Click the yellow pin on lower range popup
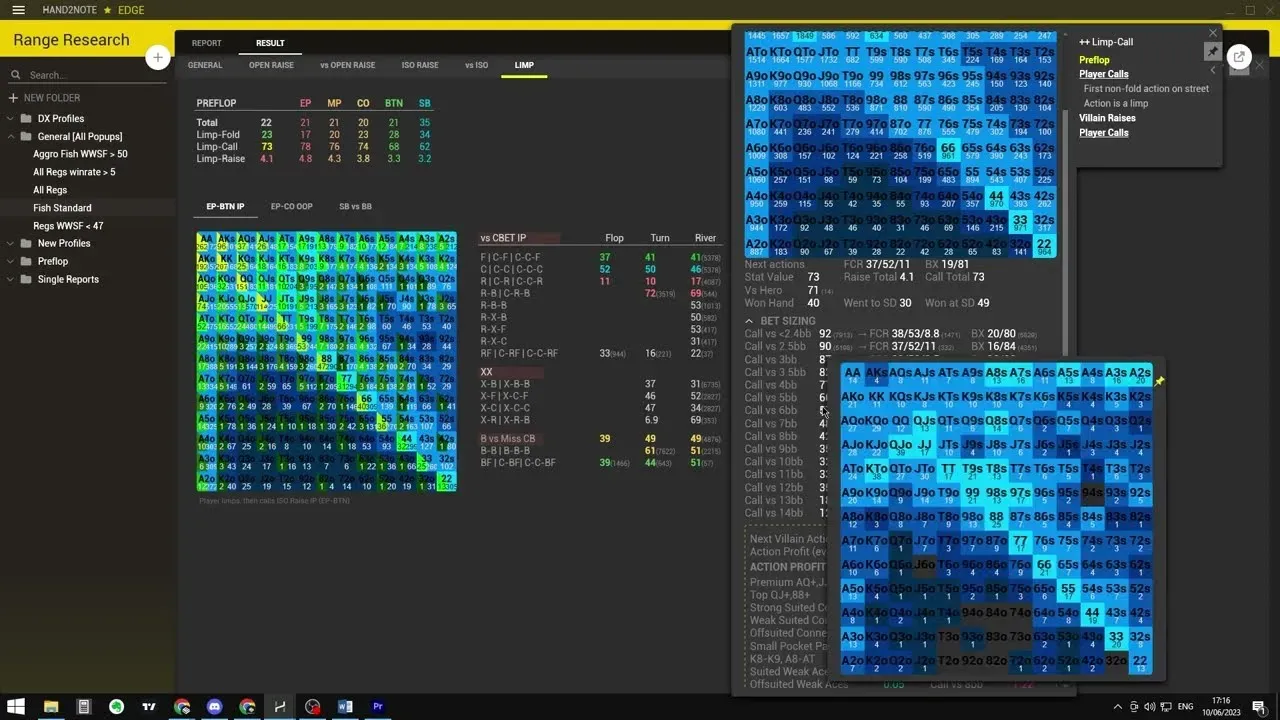 (x=1159, y=382)
